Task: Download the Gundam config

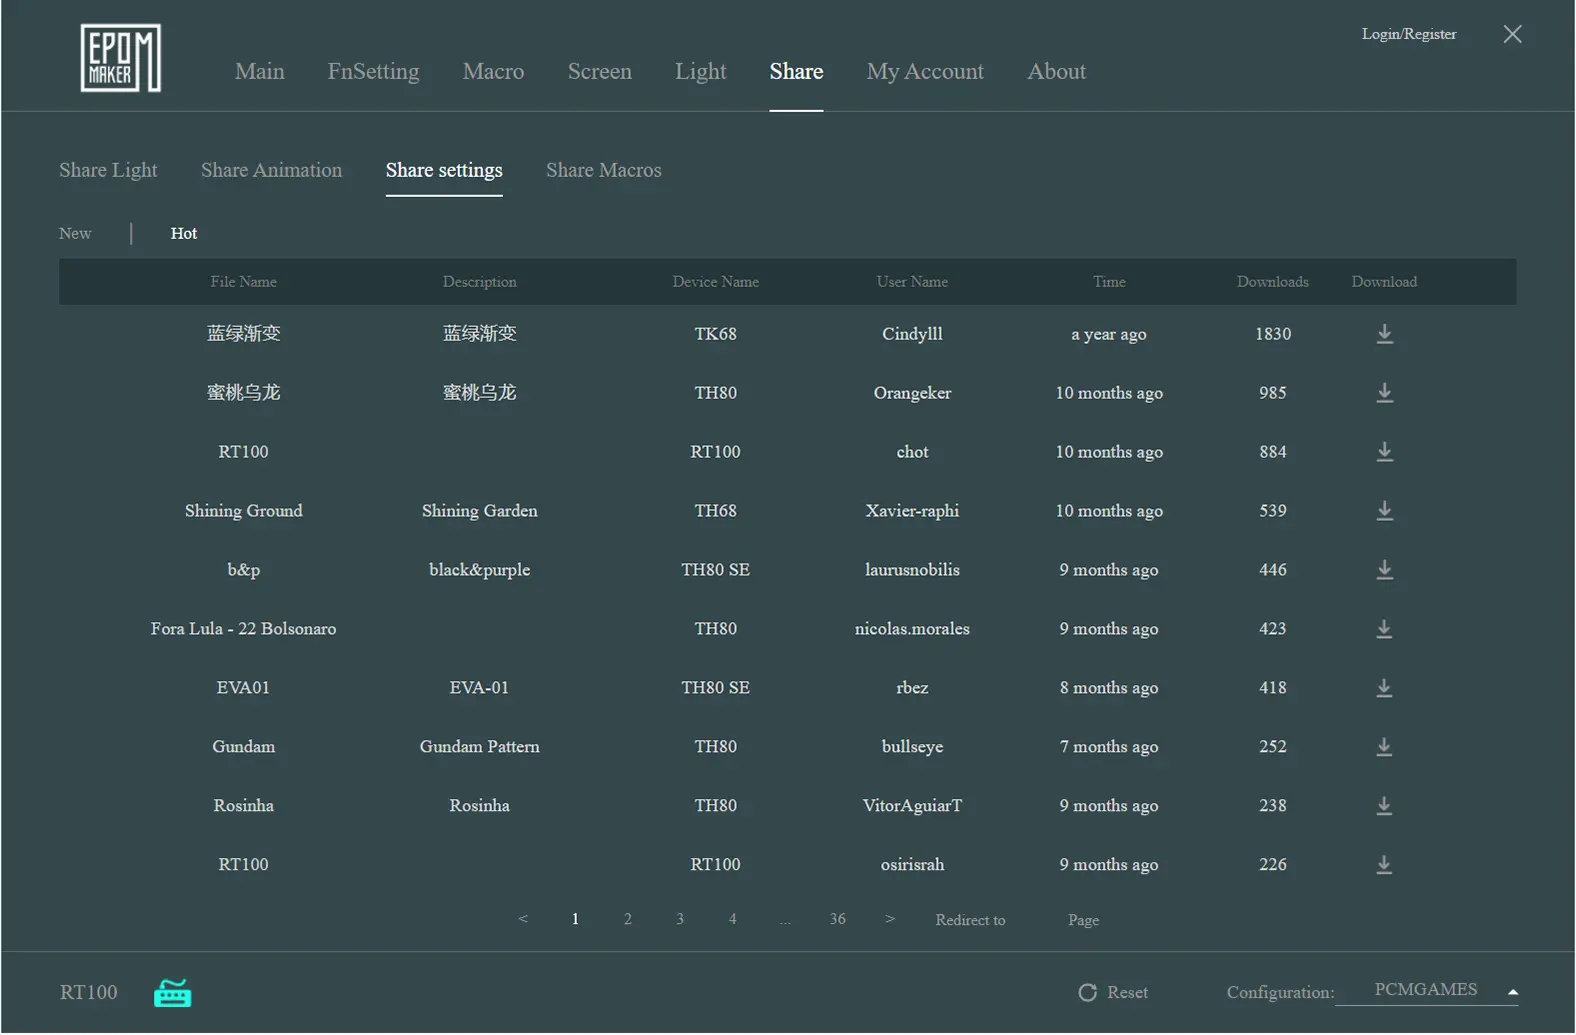Action: click(x=1384, y=747)
